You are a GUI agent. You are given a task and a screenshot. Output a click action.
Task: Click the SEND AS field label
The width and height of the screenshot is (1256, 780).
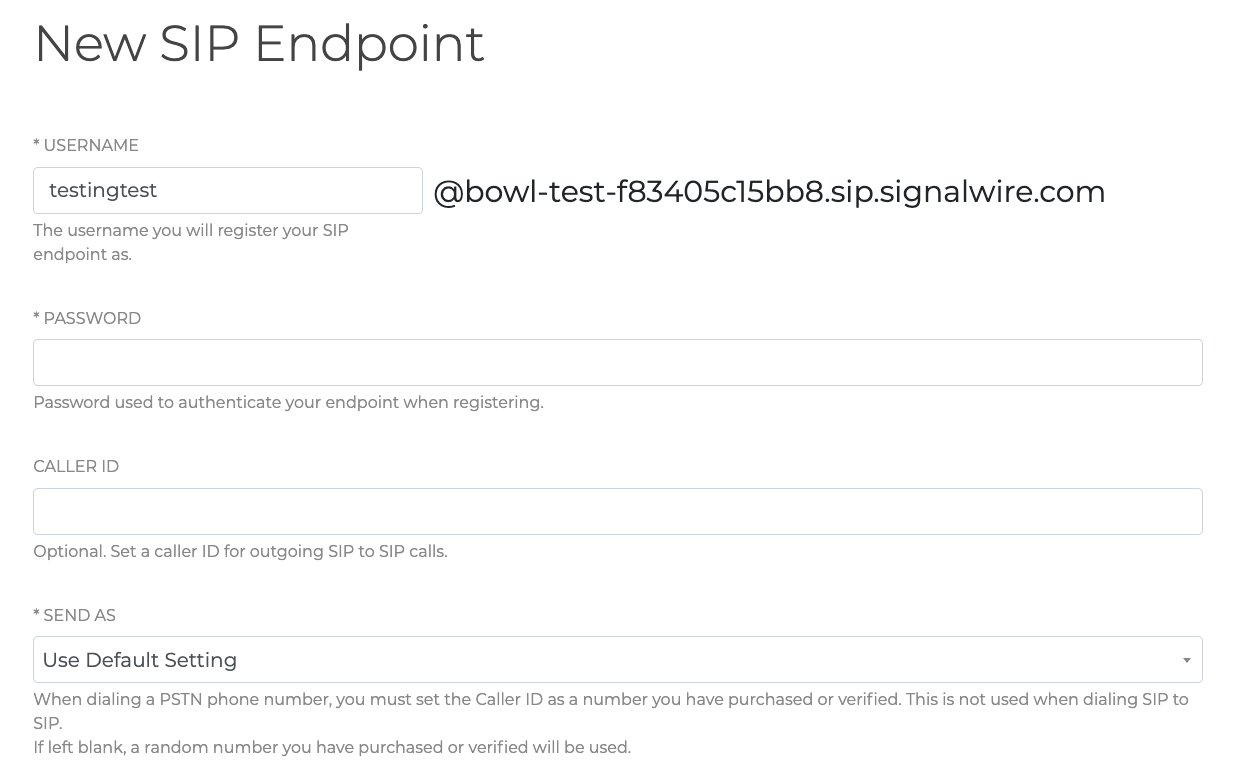[81, 615]
